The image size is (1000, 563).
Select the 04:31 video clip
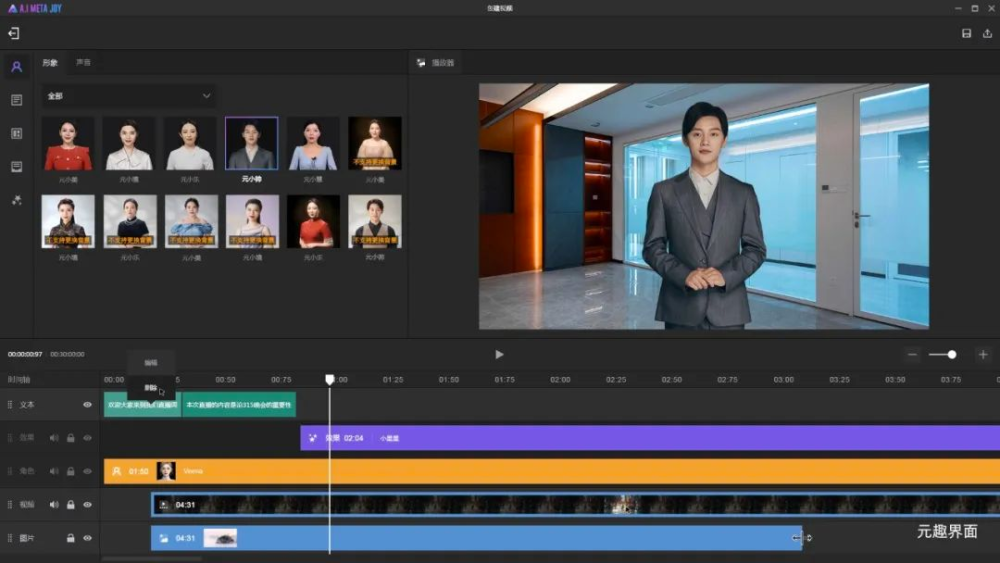click(575, 504)
